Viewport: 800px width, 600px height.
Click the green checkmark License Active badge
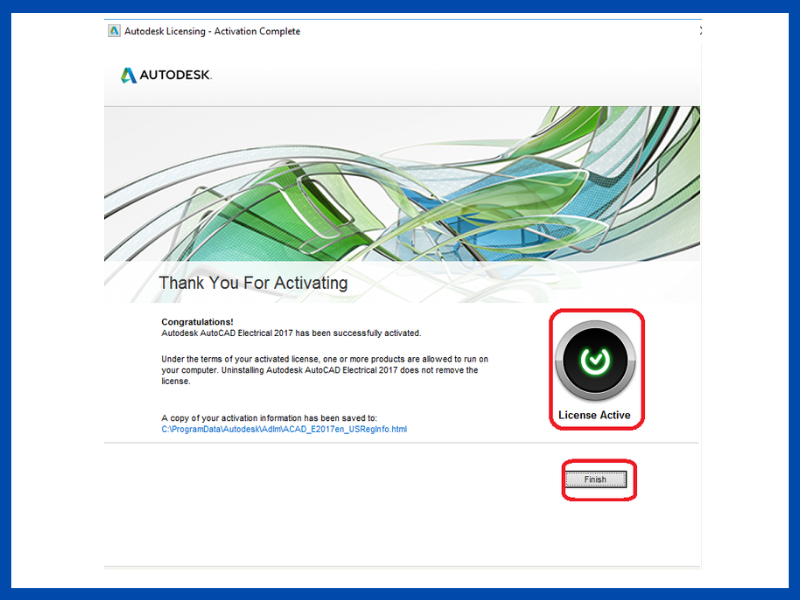pyautogui.click(x=596, y=360)
